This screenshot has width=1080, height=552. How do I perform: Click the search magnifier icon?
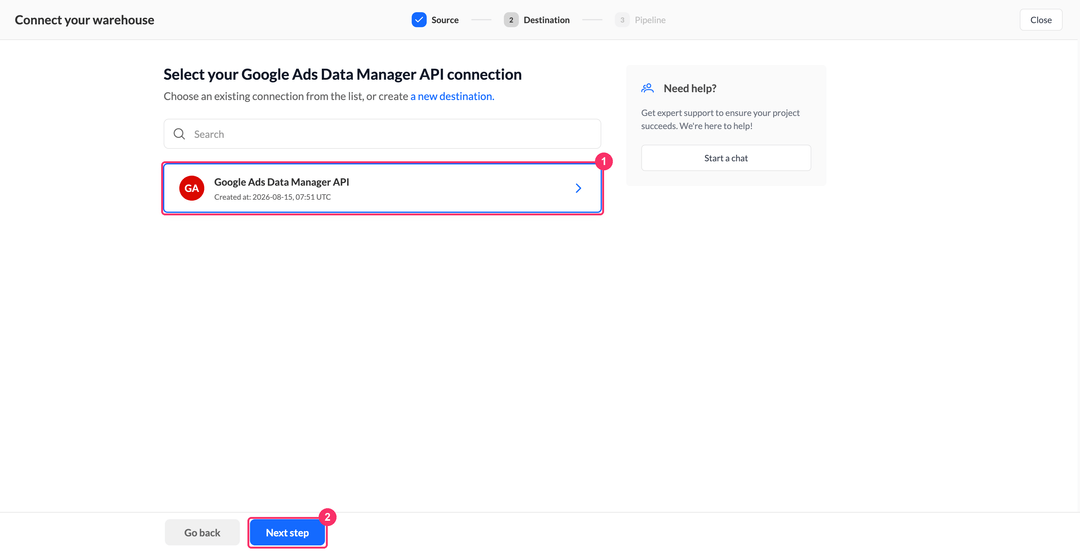coord(179,134)
